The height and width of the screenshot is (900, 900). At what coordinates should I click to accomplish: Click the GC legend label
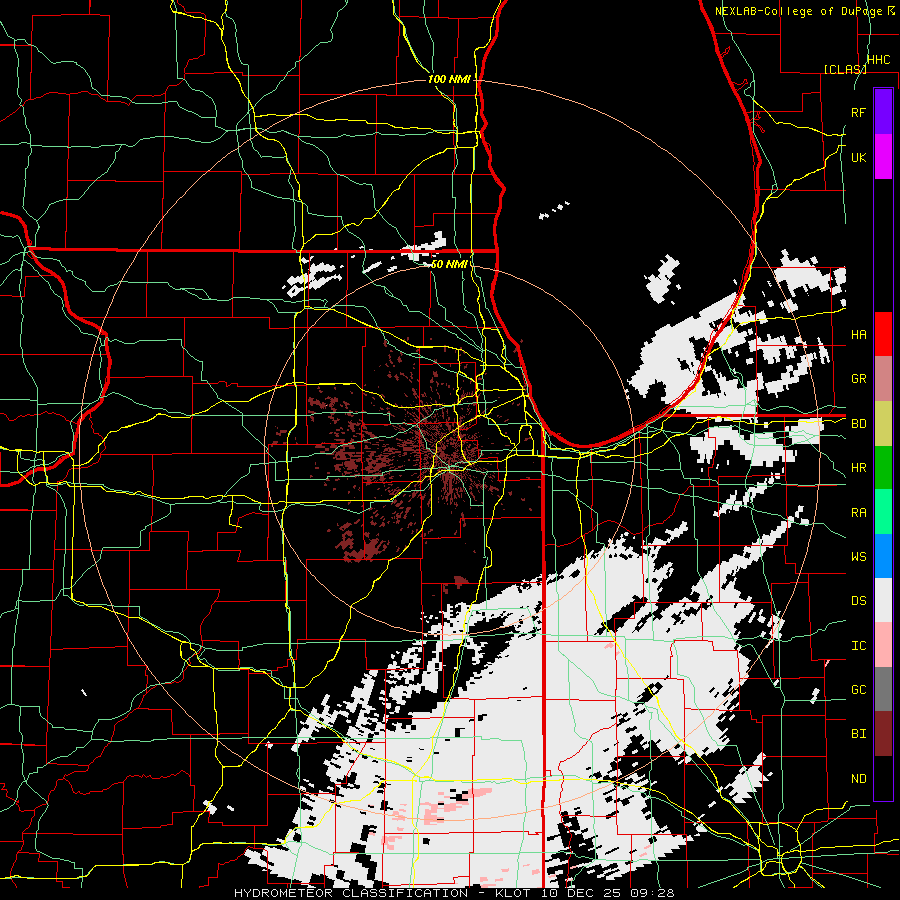click(x=858, y=690)
